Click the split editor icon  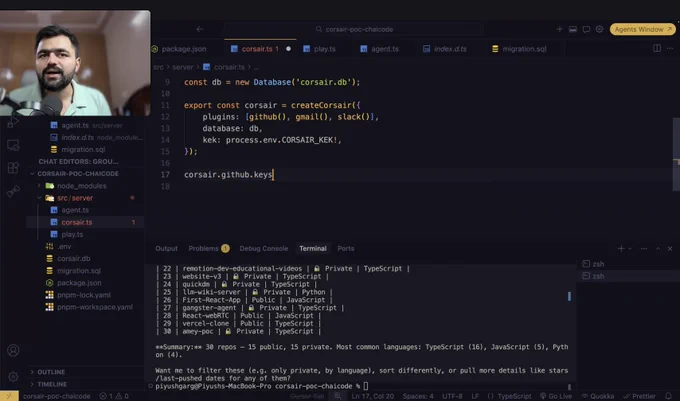coord(657,48)
